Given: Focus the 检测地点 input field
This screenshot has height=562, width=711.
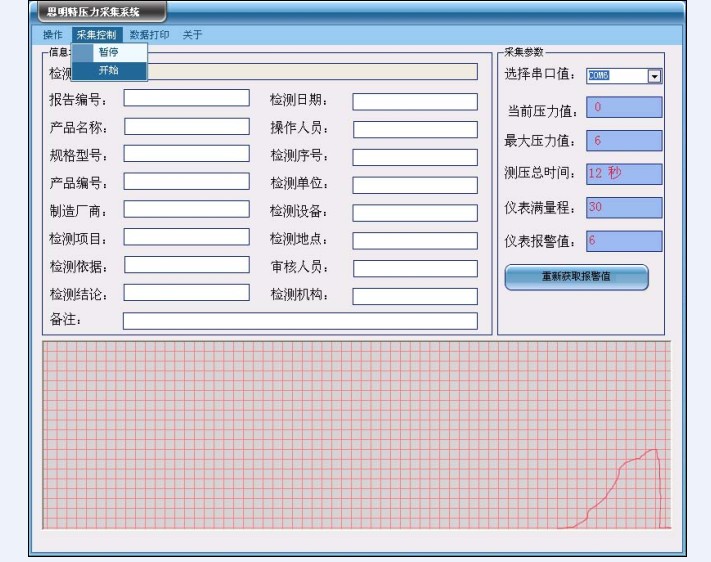Looking at the screenshot, I should pyautogui.click(x=415, y=241).
